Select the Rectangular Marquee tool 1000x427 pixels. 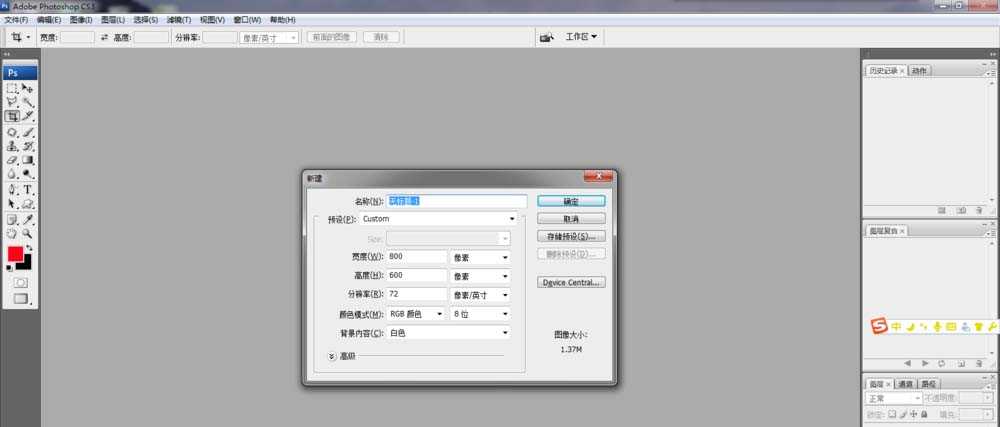[12, 88]
